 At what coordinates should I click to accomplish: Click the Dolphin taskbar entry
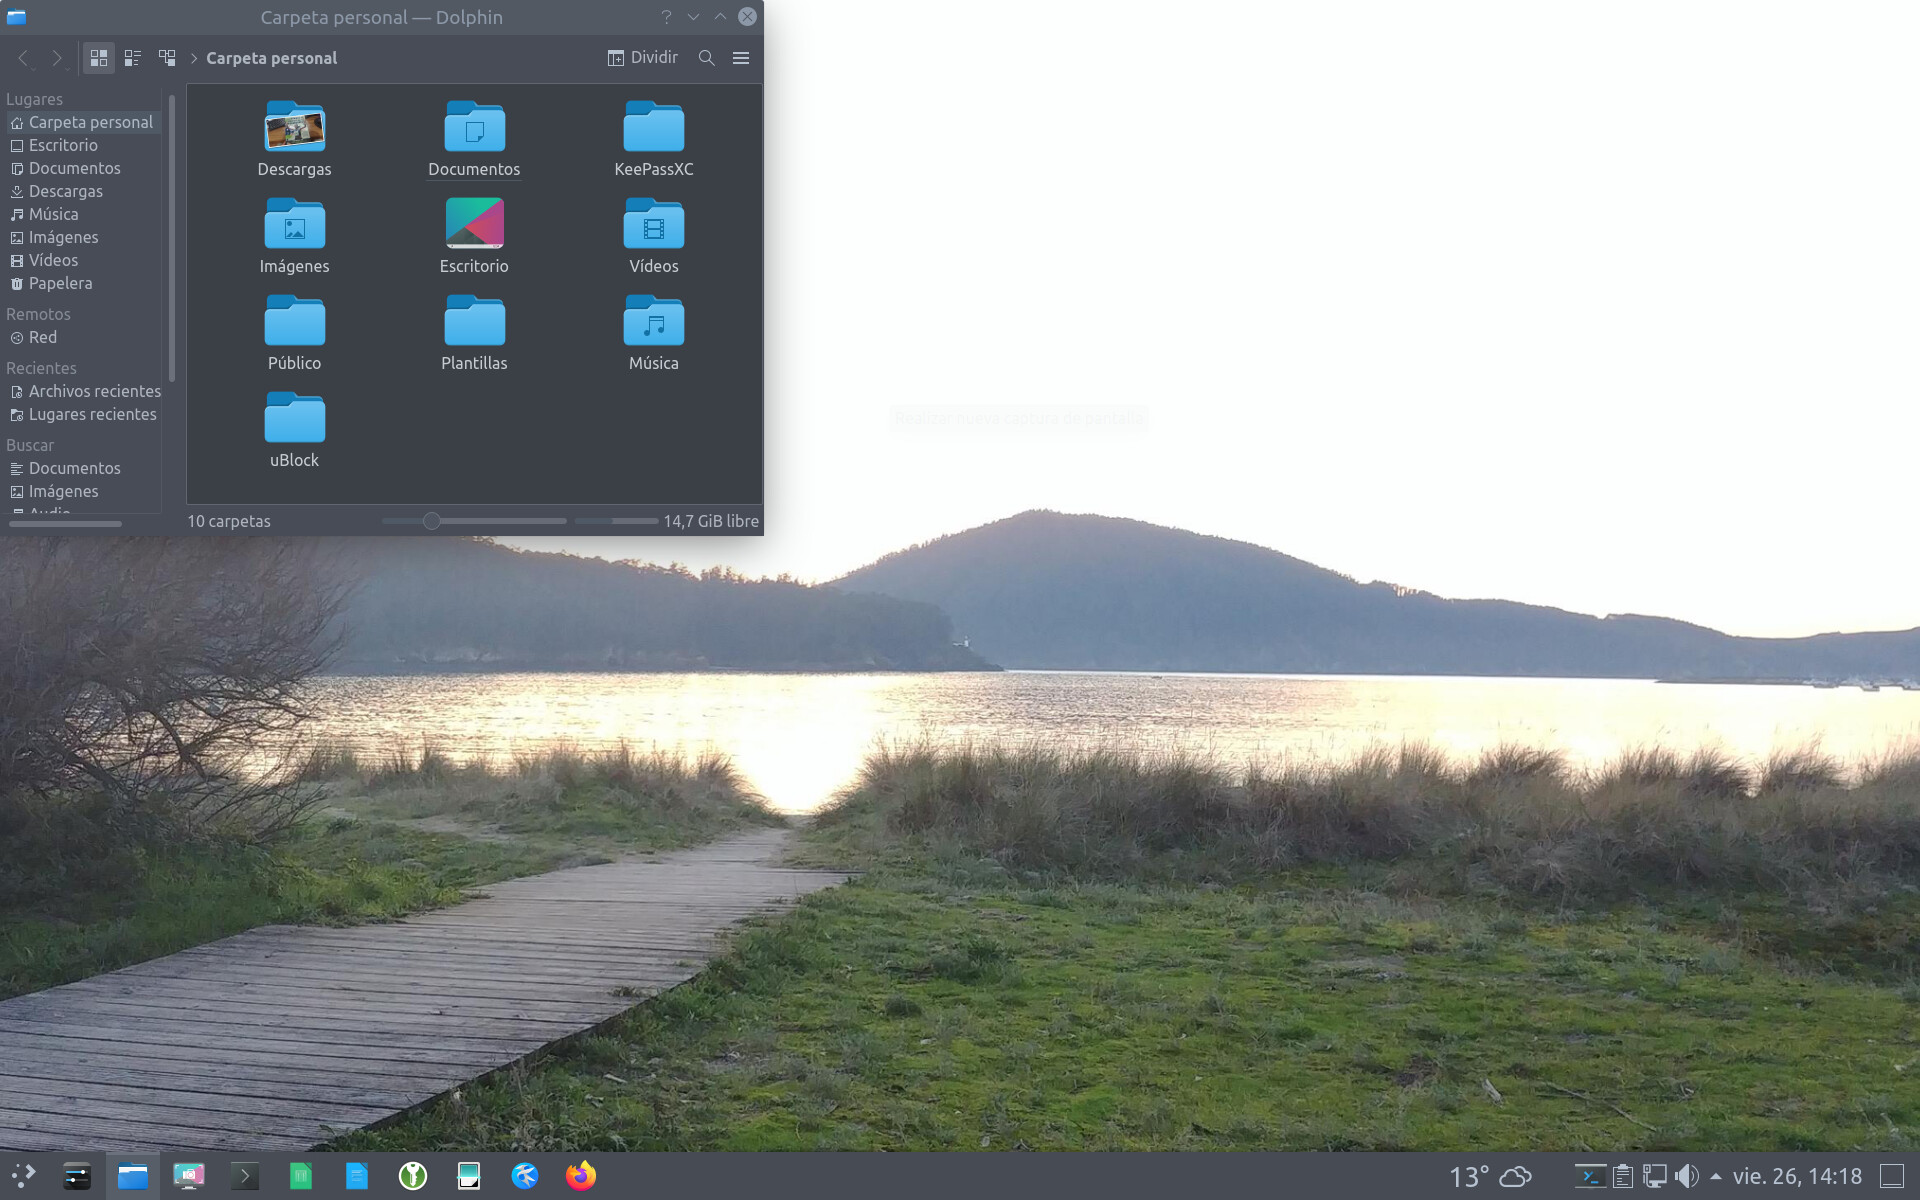[x=133, y=1176]
